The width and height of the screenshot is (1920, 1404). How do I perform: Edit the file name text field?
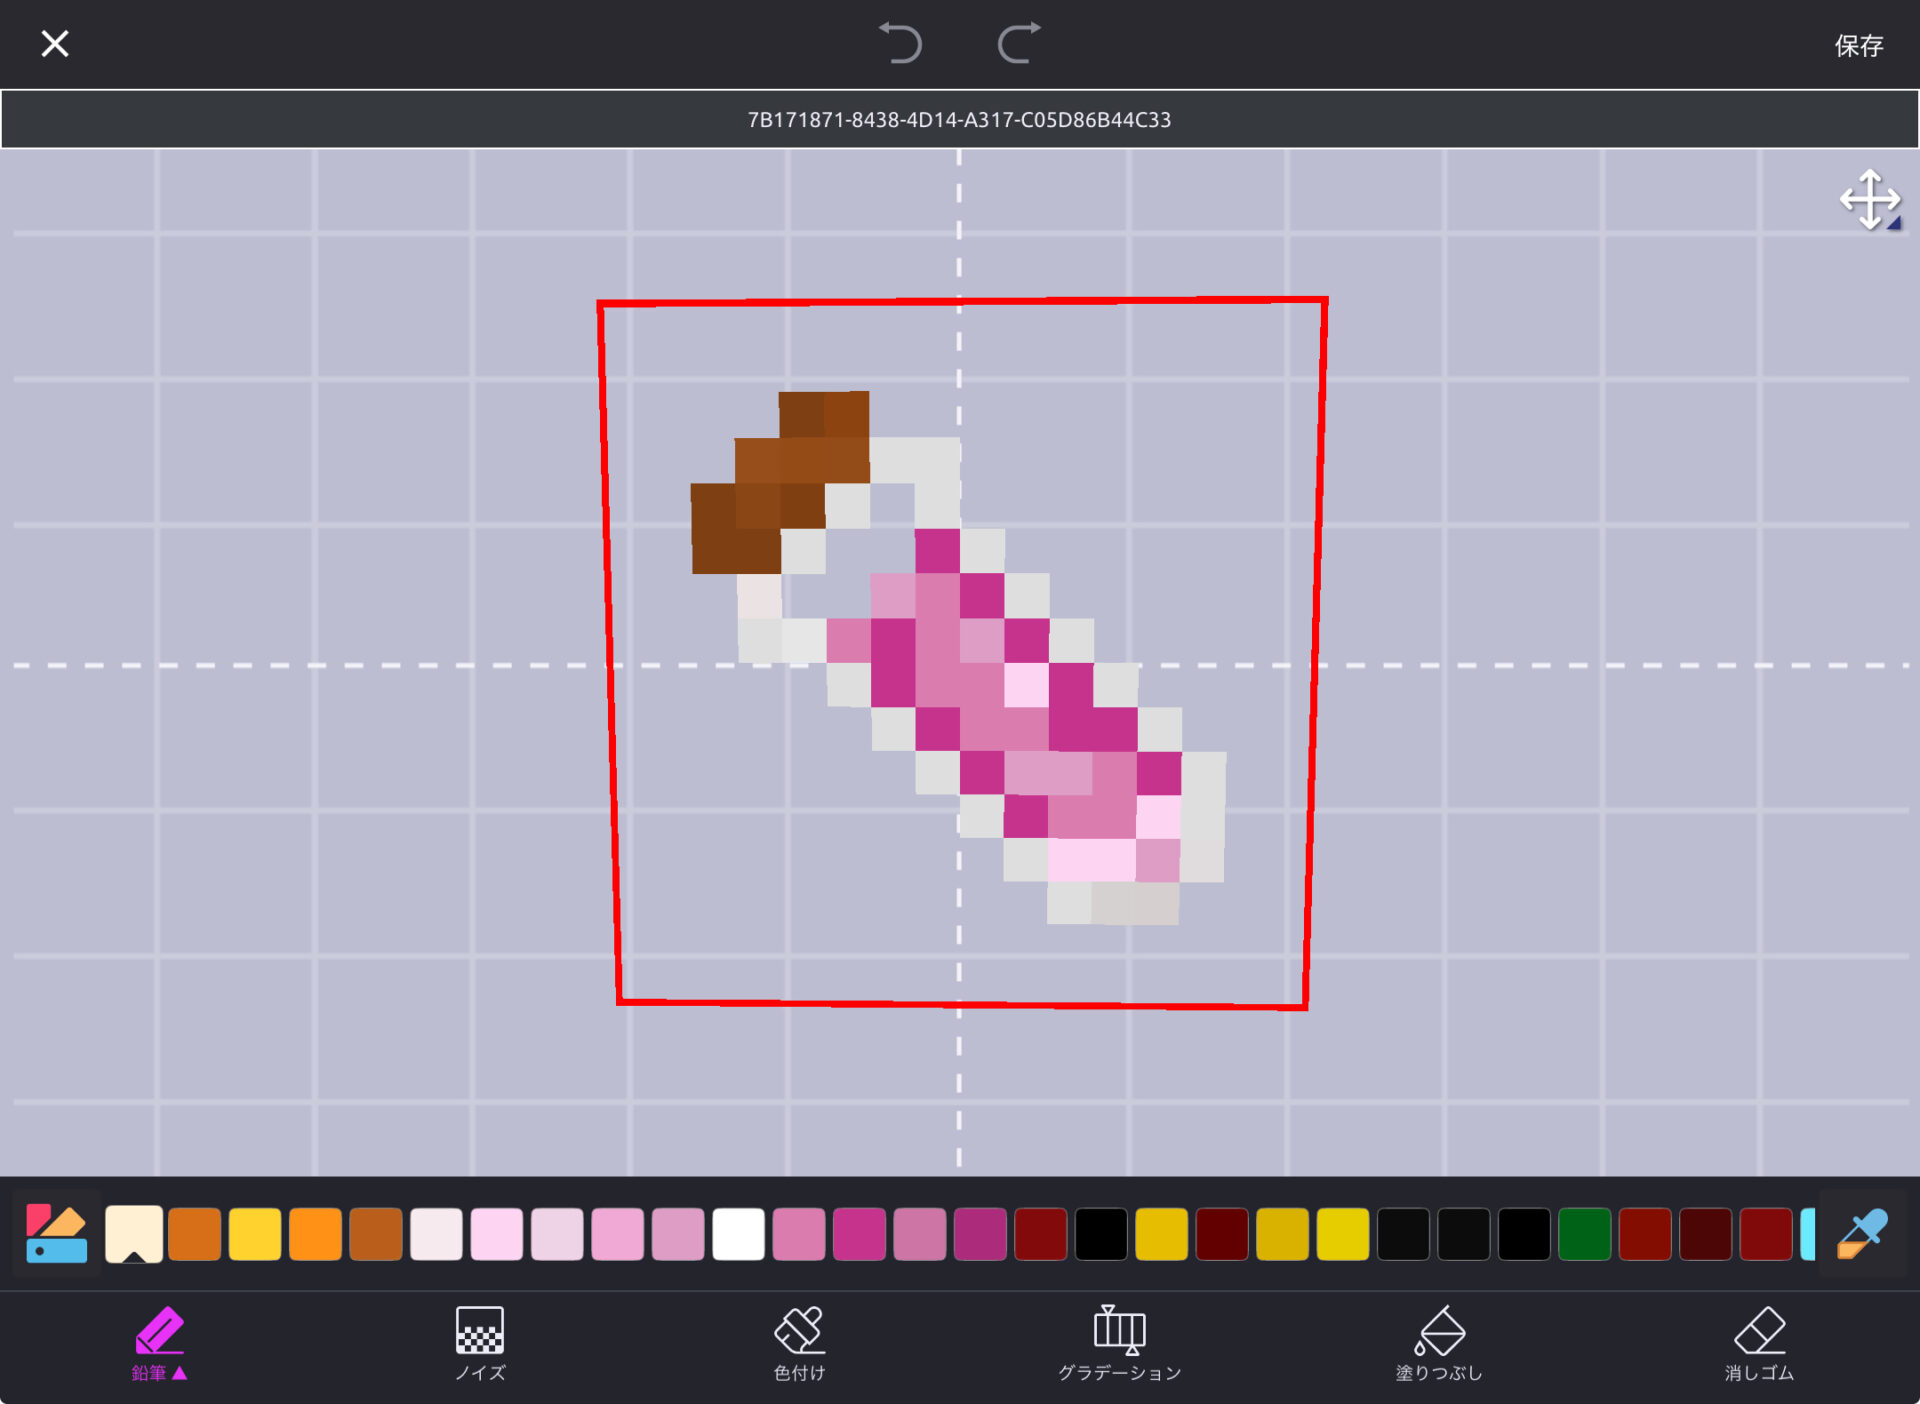coord(959,120)
